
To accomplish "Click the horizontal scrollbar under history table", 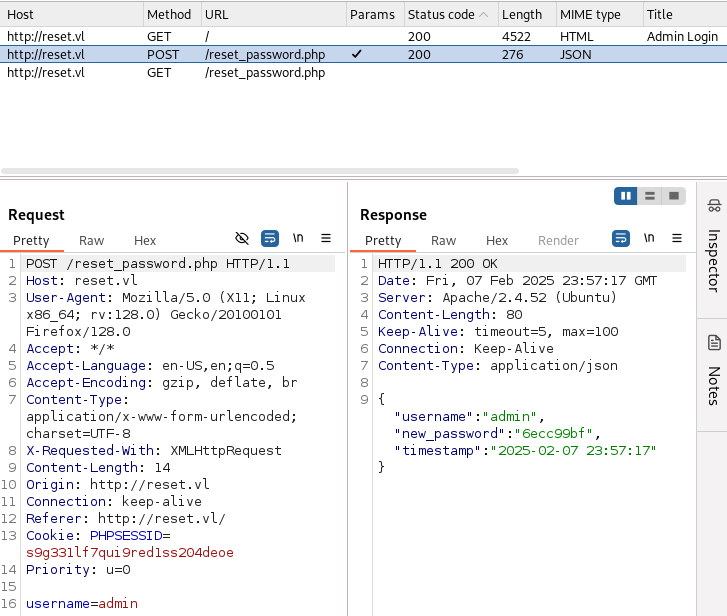I will (x=260, y=171).
